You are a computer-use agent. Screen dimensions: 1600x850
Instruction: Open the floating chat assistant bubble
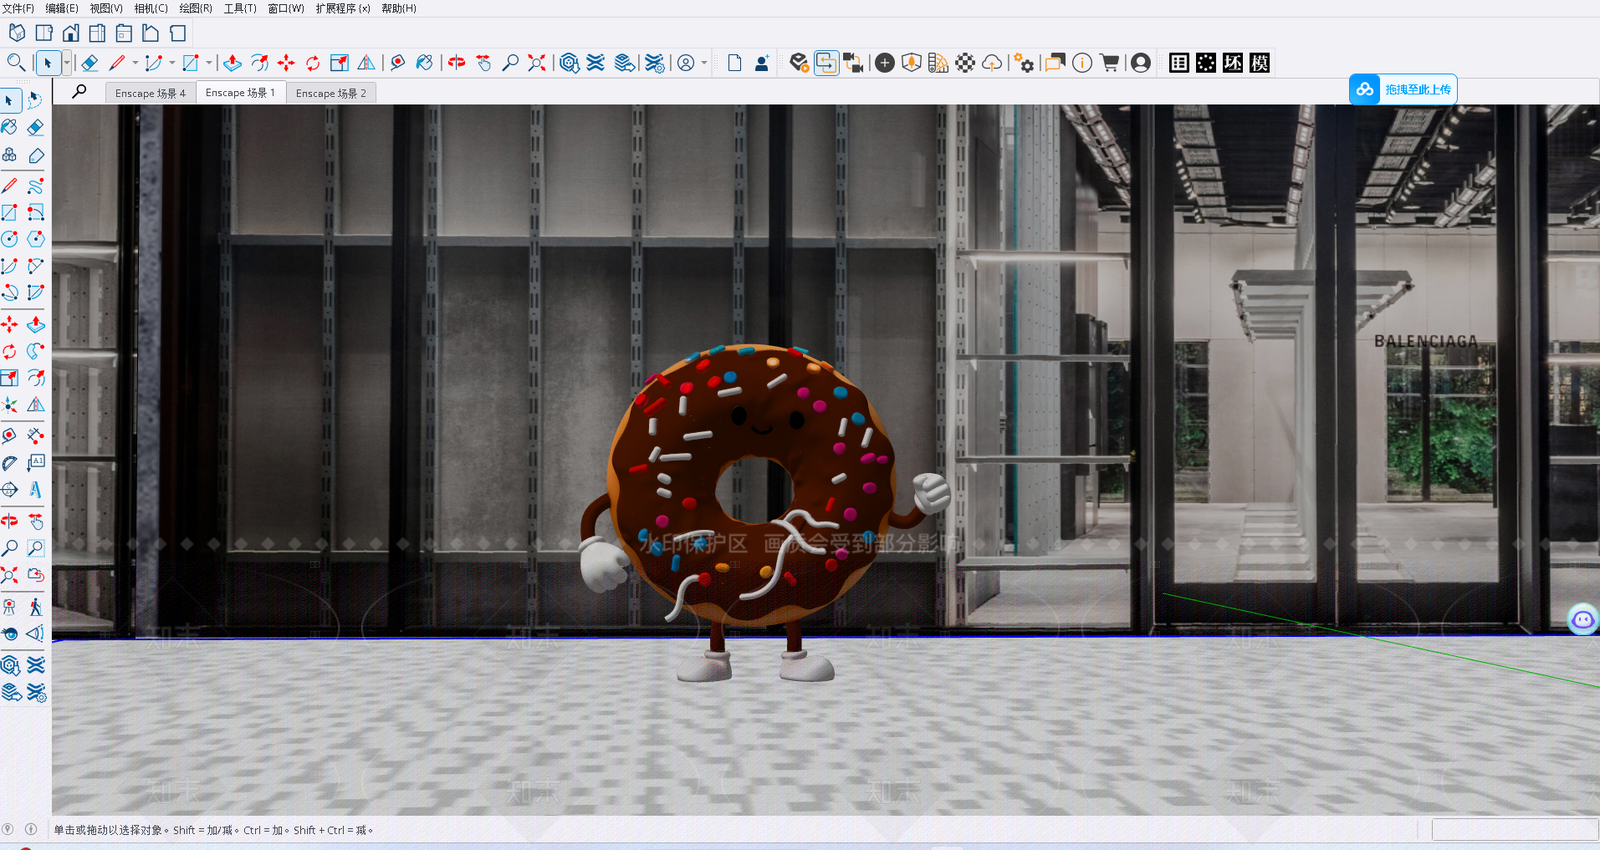tap(1583, 620)
